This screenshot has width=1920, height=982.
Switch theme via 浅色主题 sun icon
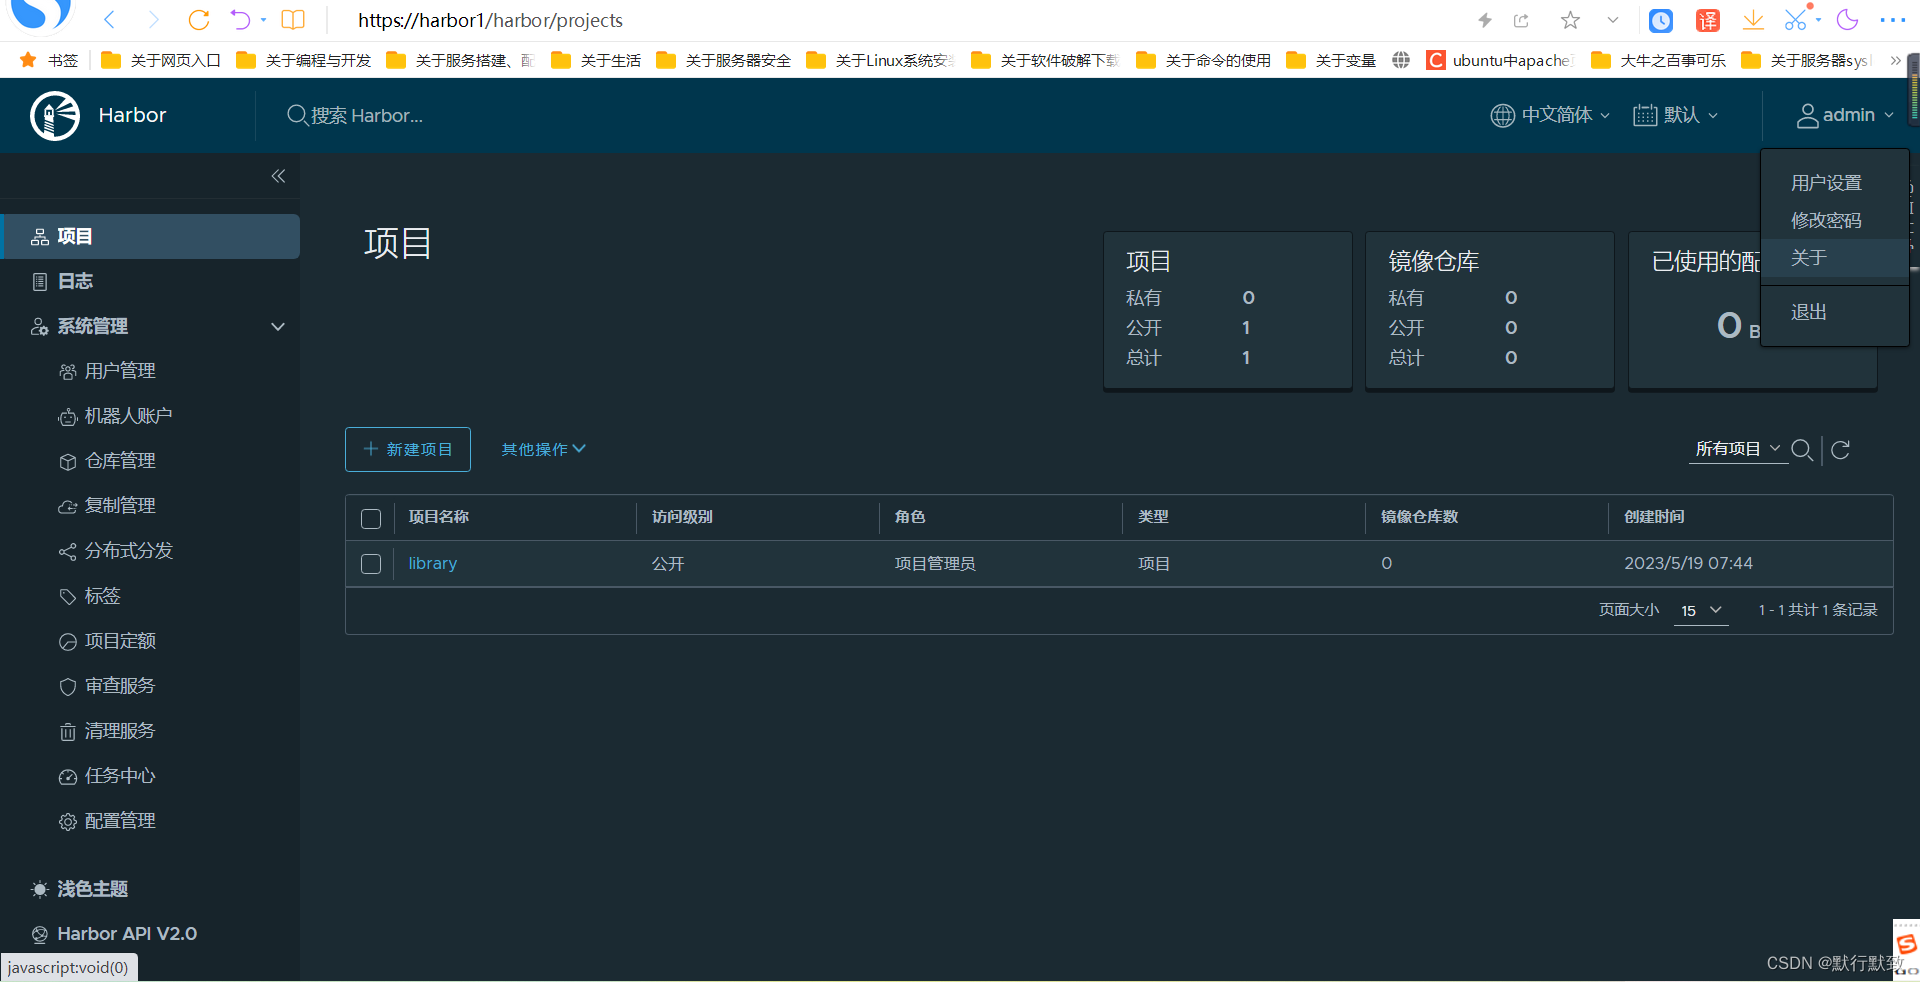(x=40, y=889)
